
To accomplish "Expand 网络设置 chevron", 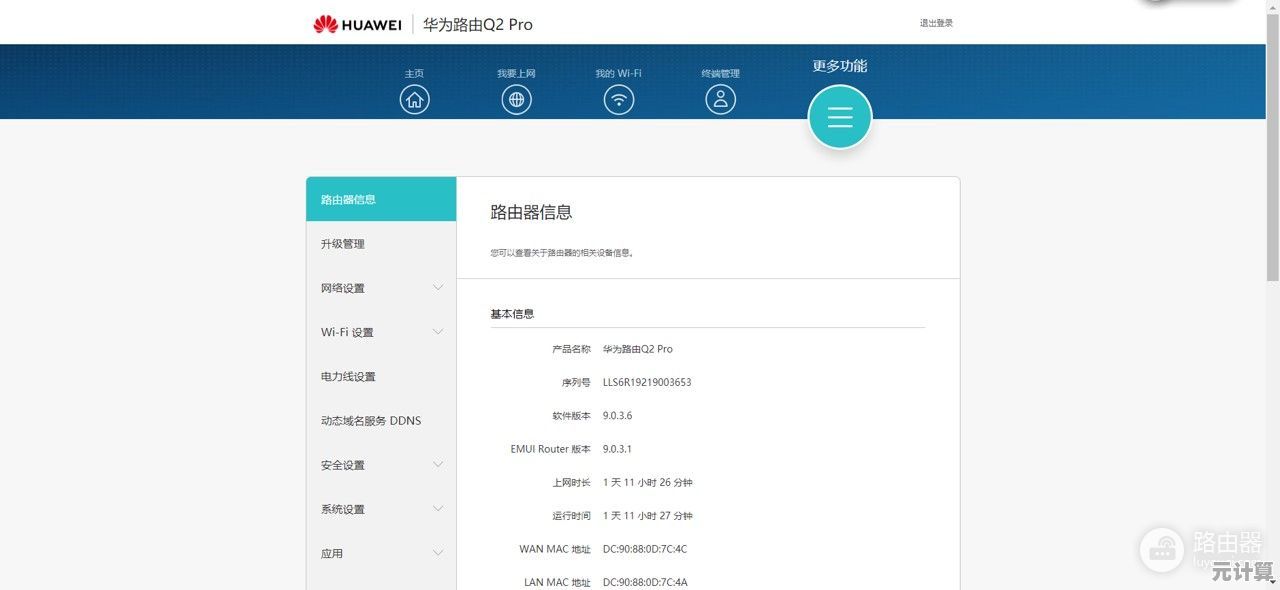I will click(438, 288).
